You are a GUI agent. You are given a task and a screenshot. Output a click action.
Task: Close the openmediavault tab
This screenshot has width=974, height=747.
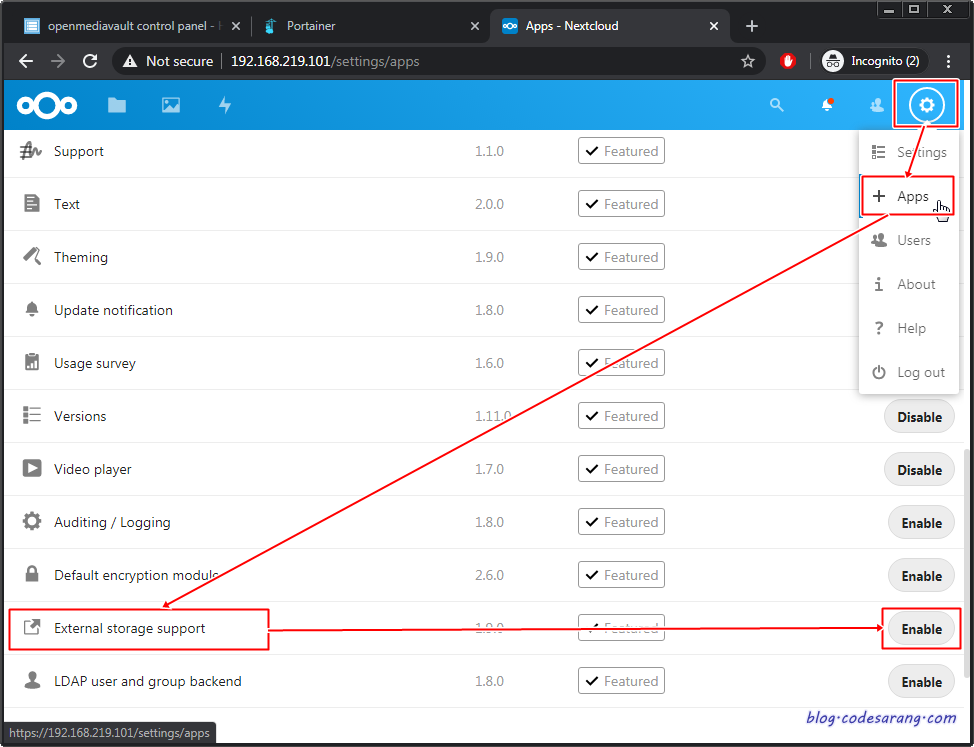[235, 26]
